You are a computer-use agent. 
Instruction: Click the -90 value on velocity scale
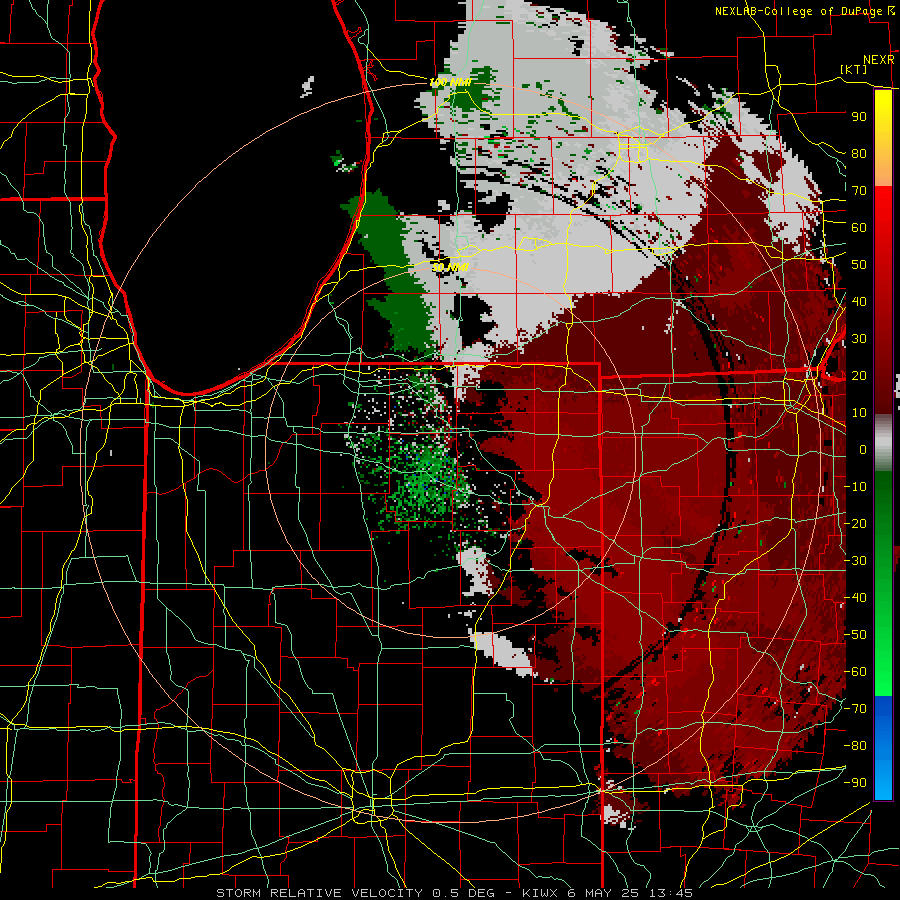pos(855,783)
